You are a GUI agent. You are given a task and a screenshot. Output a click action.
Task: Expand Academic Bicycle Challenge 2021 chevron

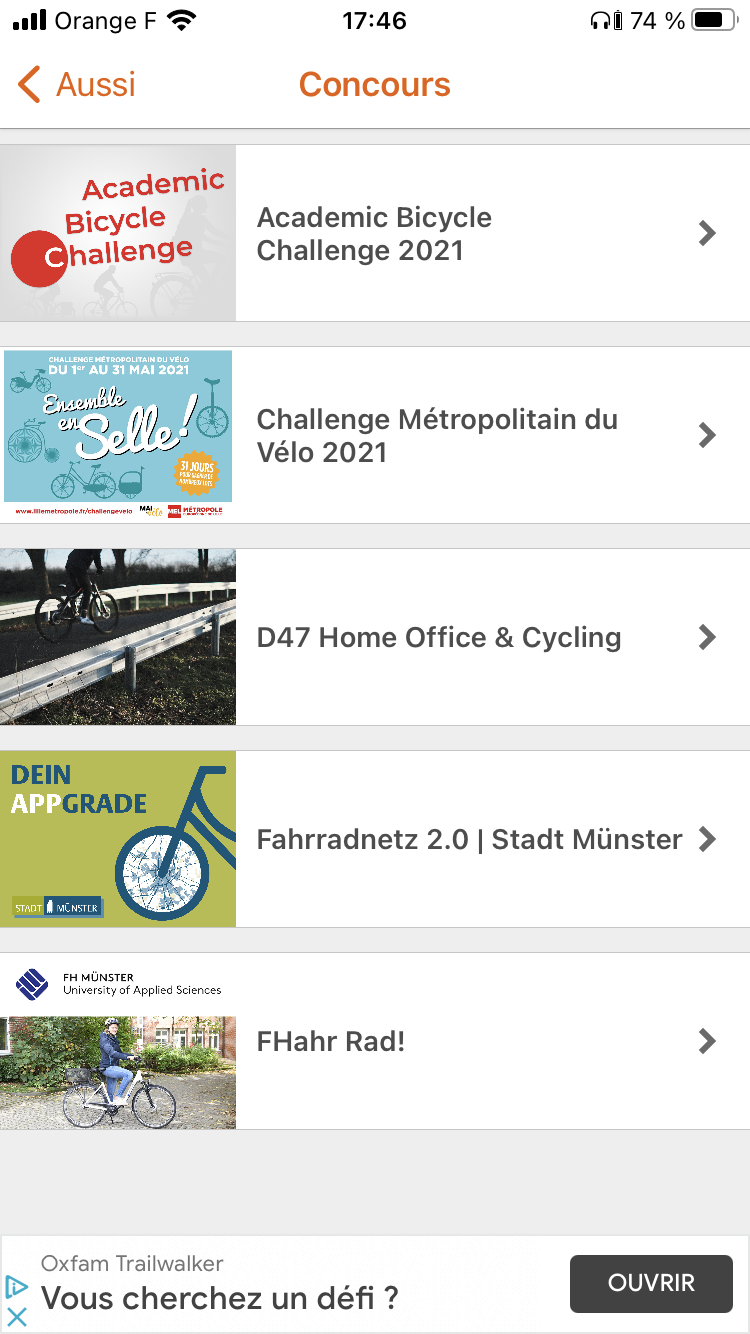pyautogui.click(x=708, y=234)
